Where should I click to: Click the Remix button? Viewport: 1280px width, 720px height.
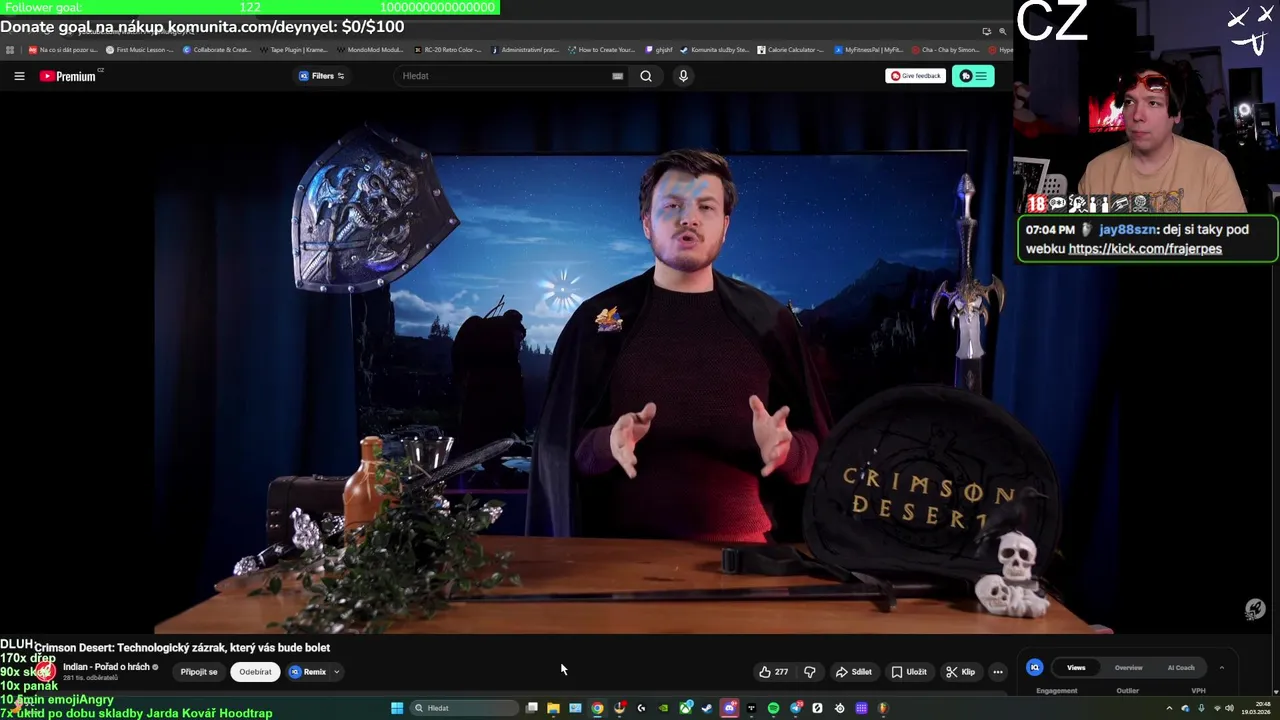(x=308, y=672)
